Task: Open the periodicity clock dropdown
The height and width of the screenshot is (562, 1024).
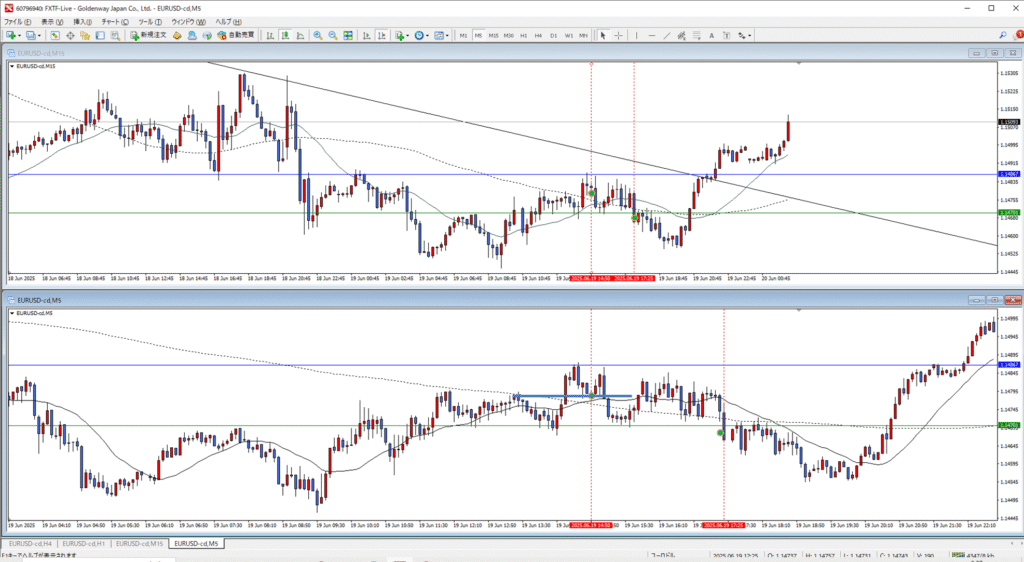Action: [x=429, y=35]
